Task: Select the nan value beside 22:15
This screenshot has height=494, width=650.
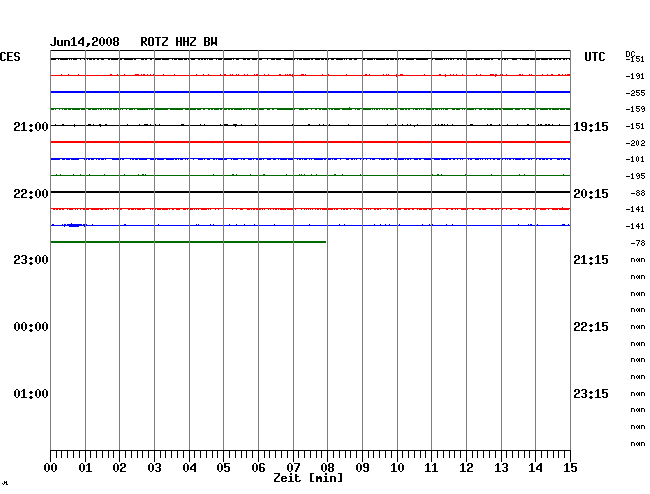Action: [638, 327]
